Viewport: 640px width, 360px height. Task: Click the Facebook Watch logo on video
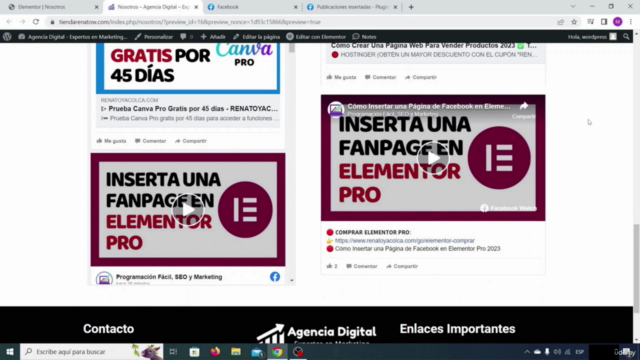coord(508,208)
